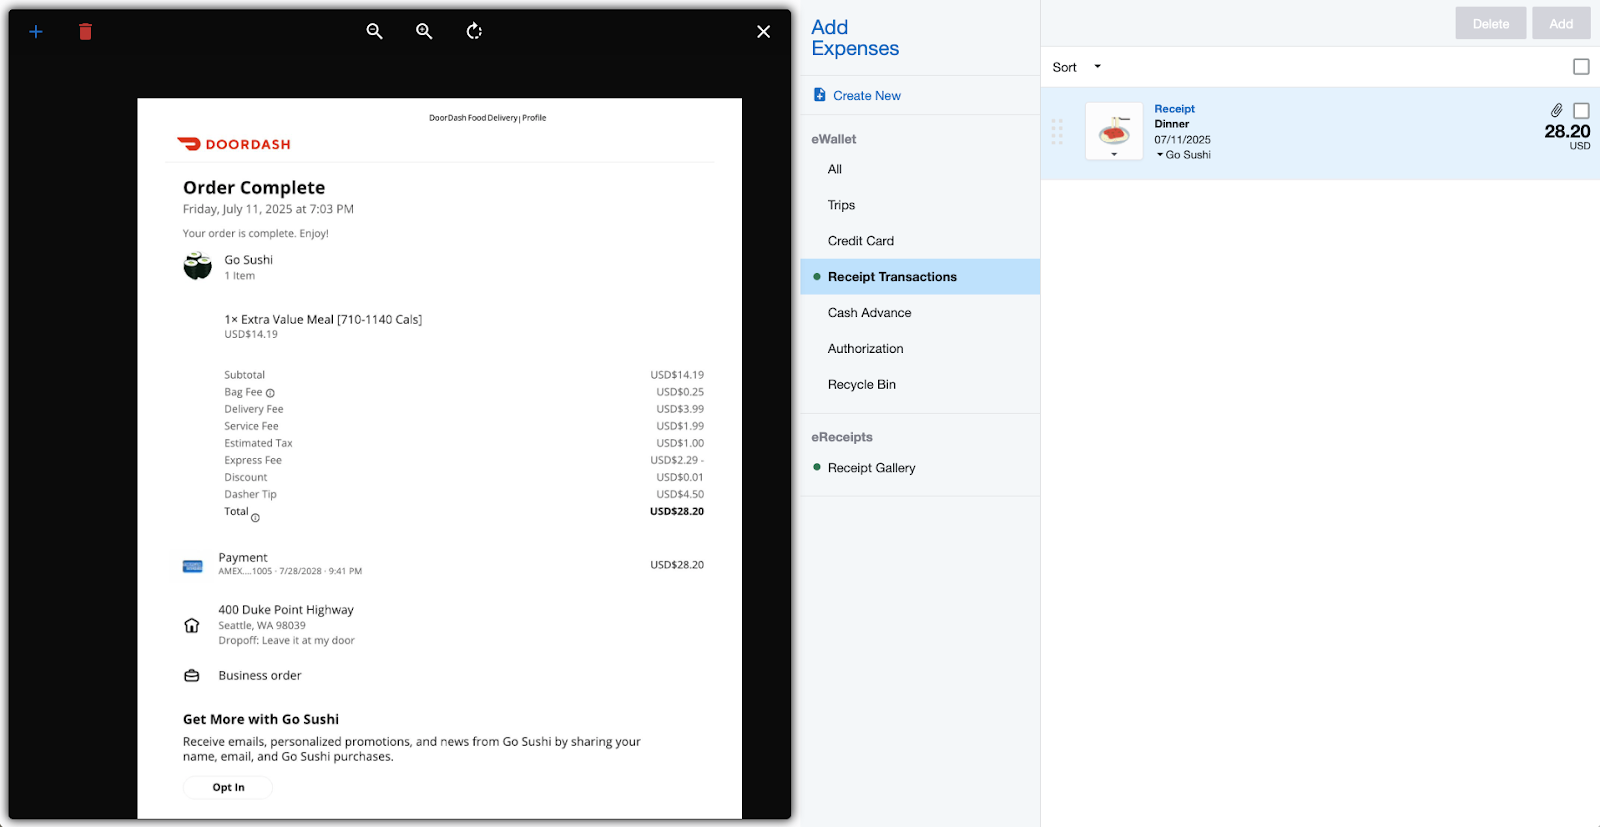
Task: Open the Receipt link on the expense card
Action: 1174,109
